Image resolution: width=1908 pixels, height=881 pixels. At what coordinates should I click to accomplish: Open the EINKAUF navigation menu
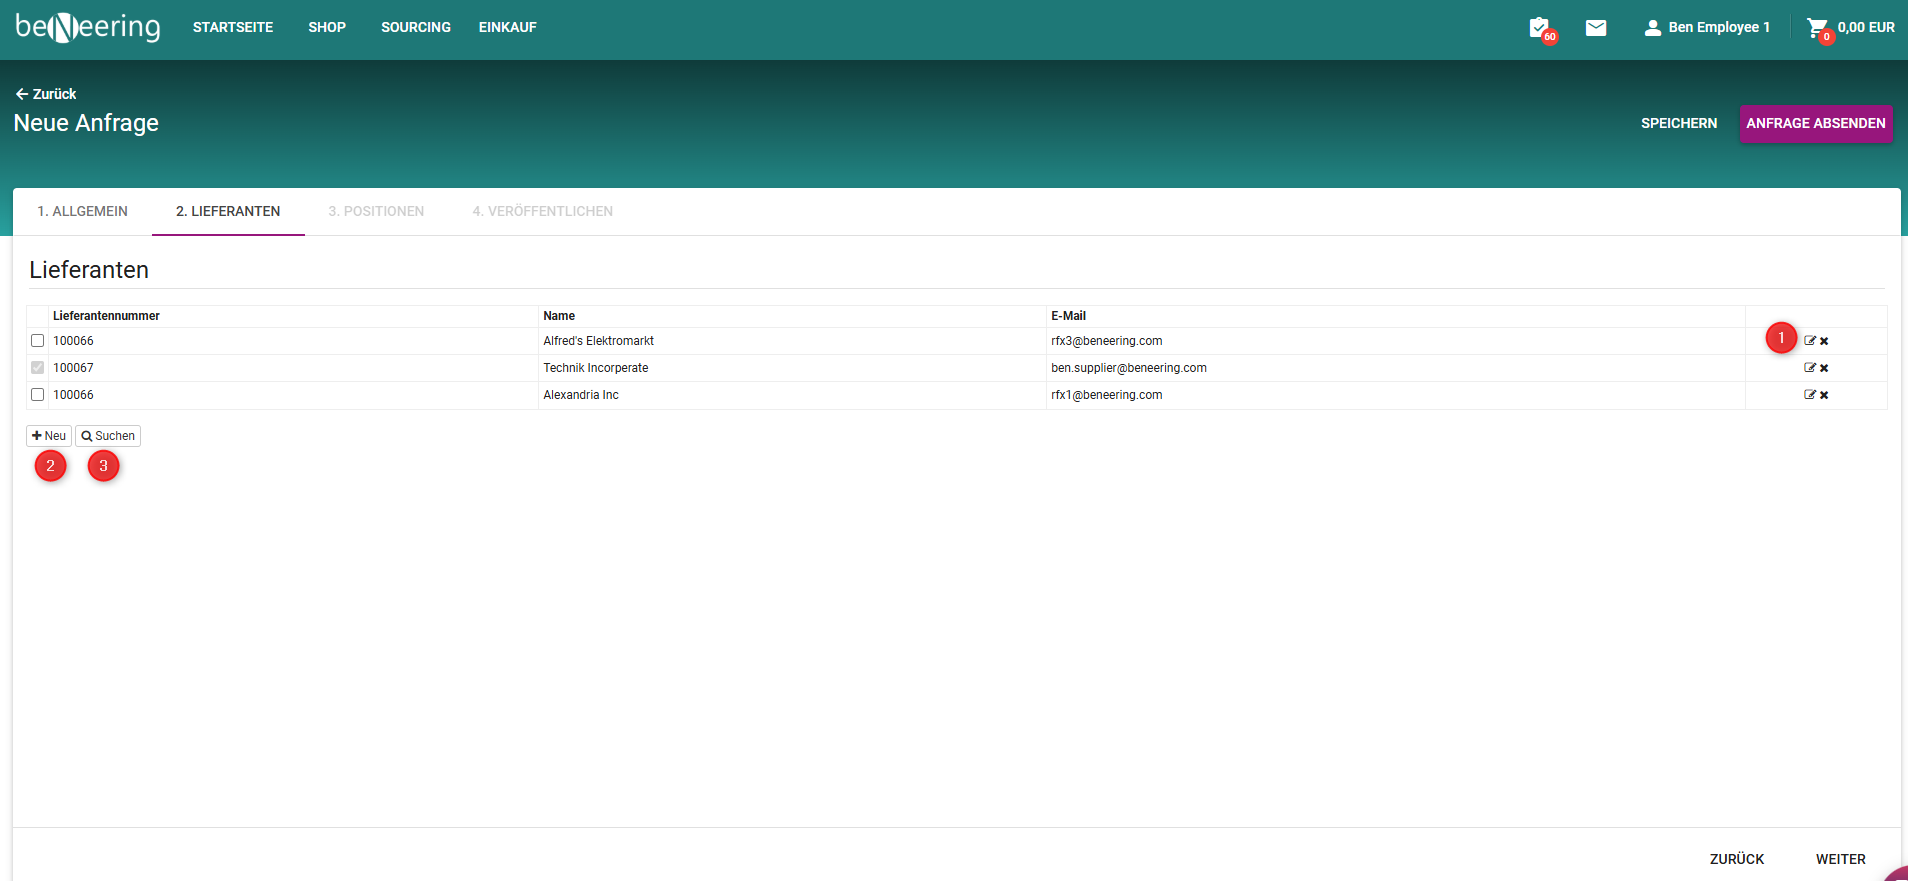507,28
